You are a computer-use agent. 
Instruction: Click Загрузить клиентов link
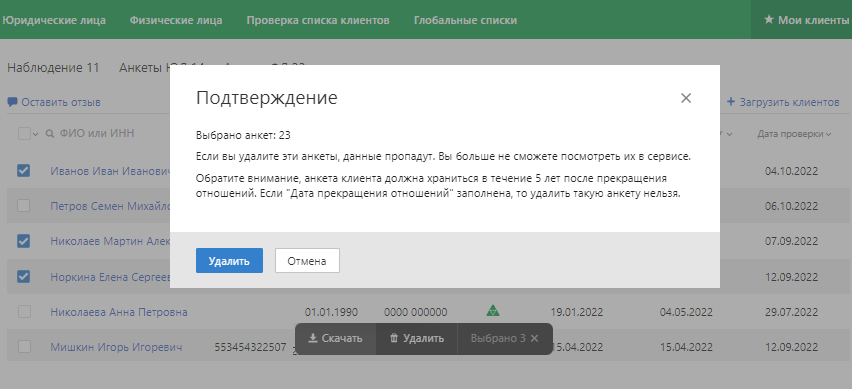click(790, 102)
